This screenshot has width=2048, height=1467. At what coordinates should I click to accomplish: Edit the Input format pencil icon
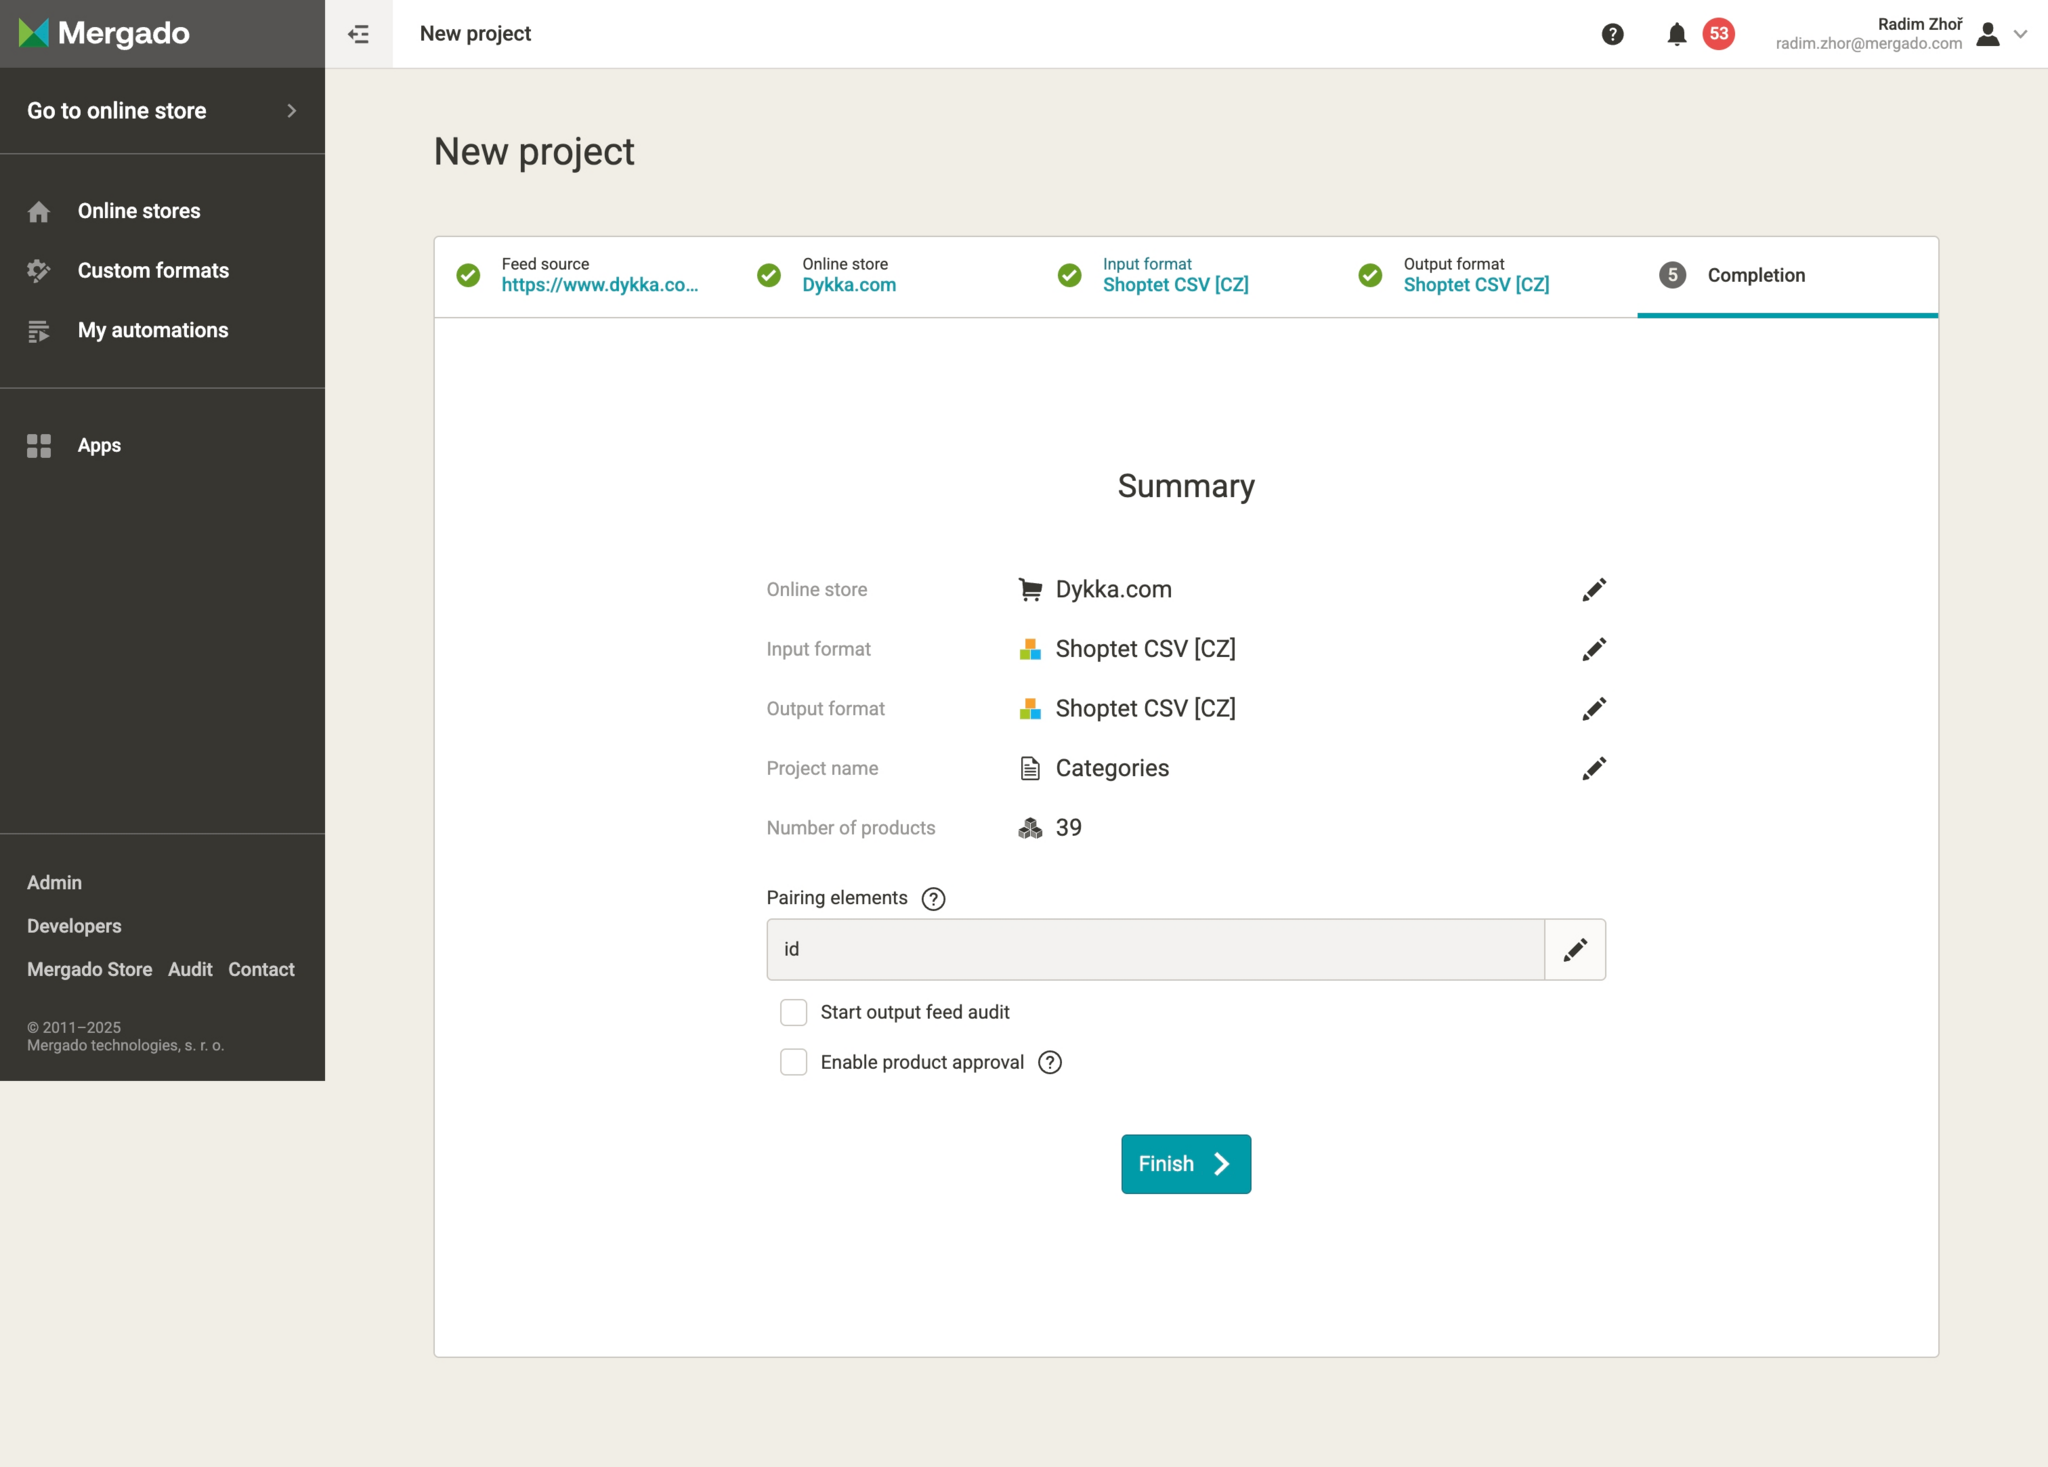click(x=1594, y=649)
